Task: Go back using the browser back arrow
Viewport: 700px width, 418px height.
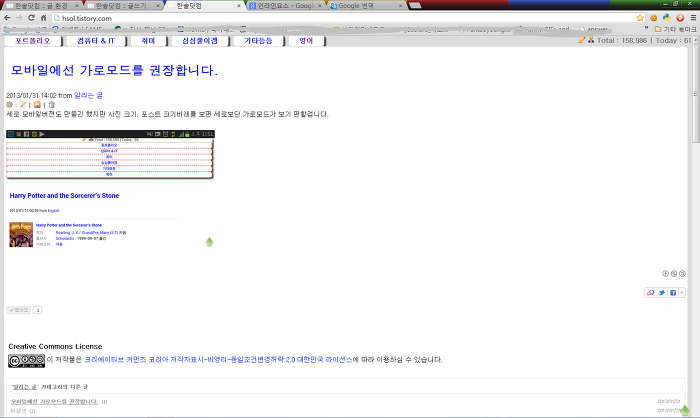Action: pyautogui.click(x=7, y=17)
